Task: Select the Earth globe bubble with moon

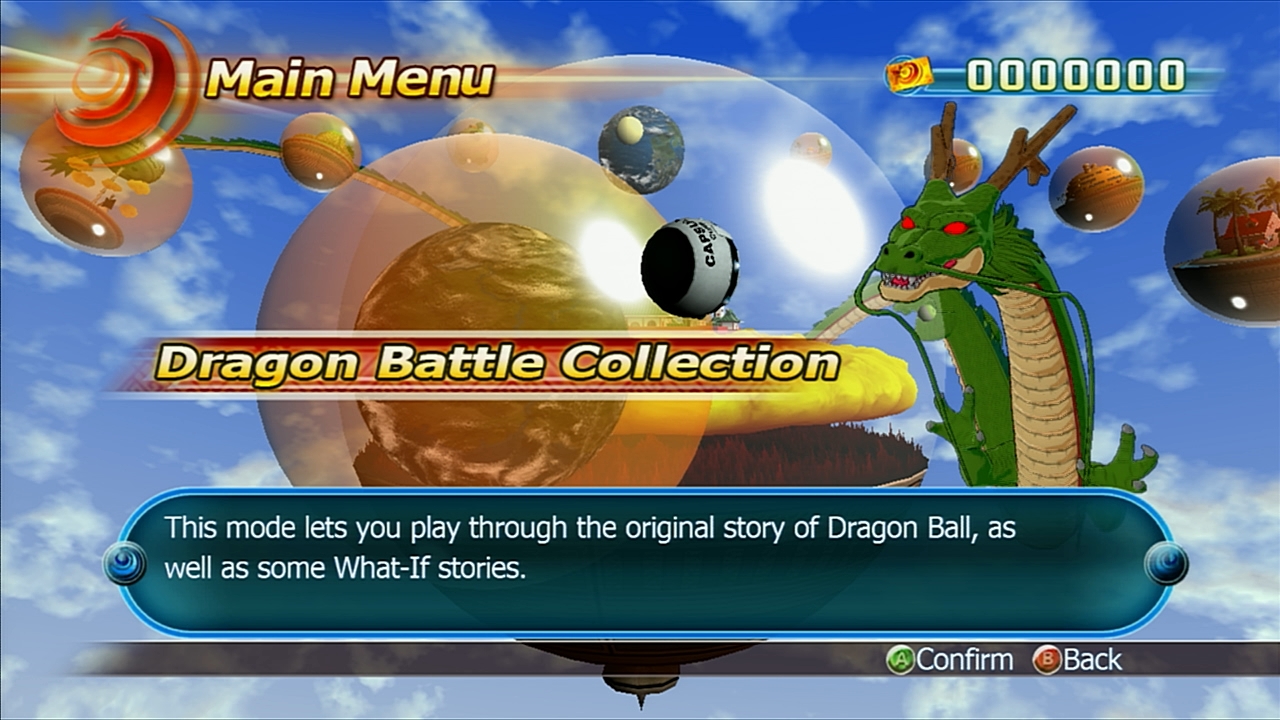Action: pyautogui.click(x=641, y=149)
